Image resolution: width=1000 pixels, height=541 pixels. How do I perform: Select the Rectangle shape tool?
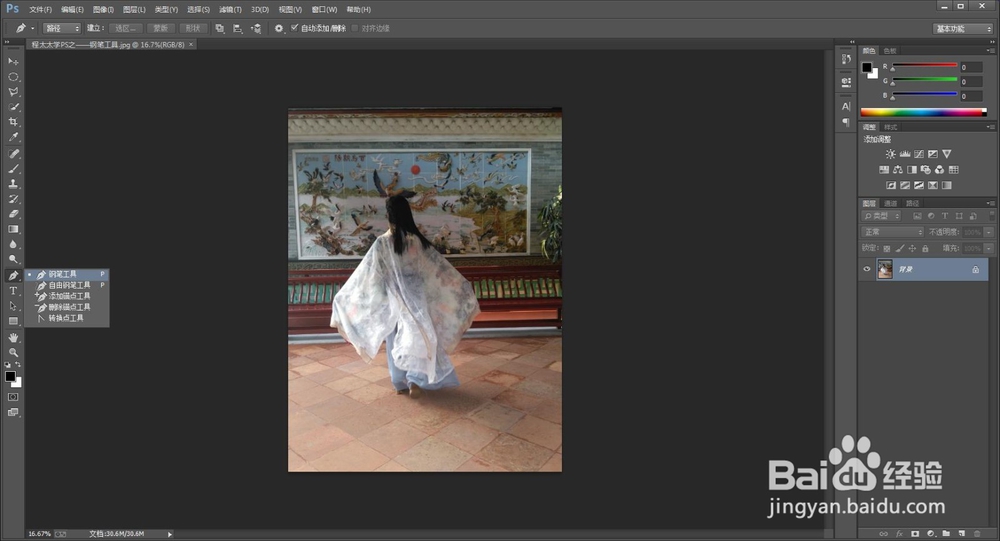pyautogui.click(x=13, y=321)
